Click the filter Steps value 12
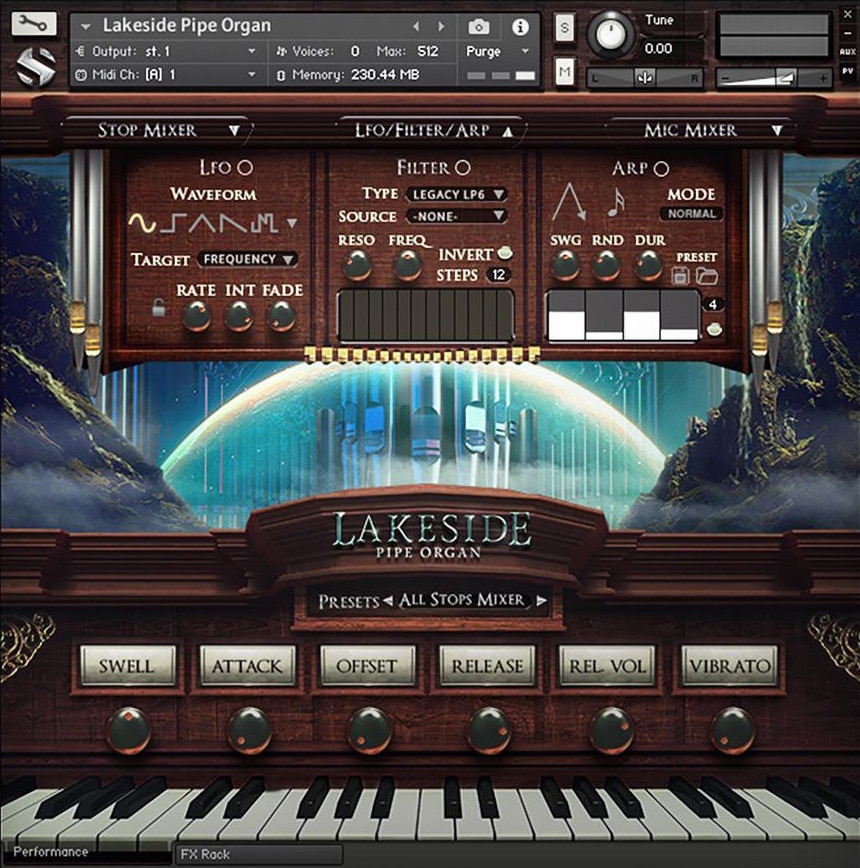Image resolution: width=860 pixels, height=868 pixels. coord(498,275)
